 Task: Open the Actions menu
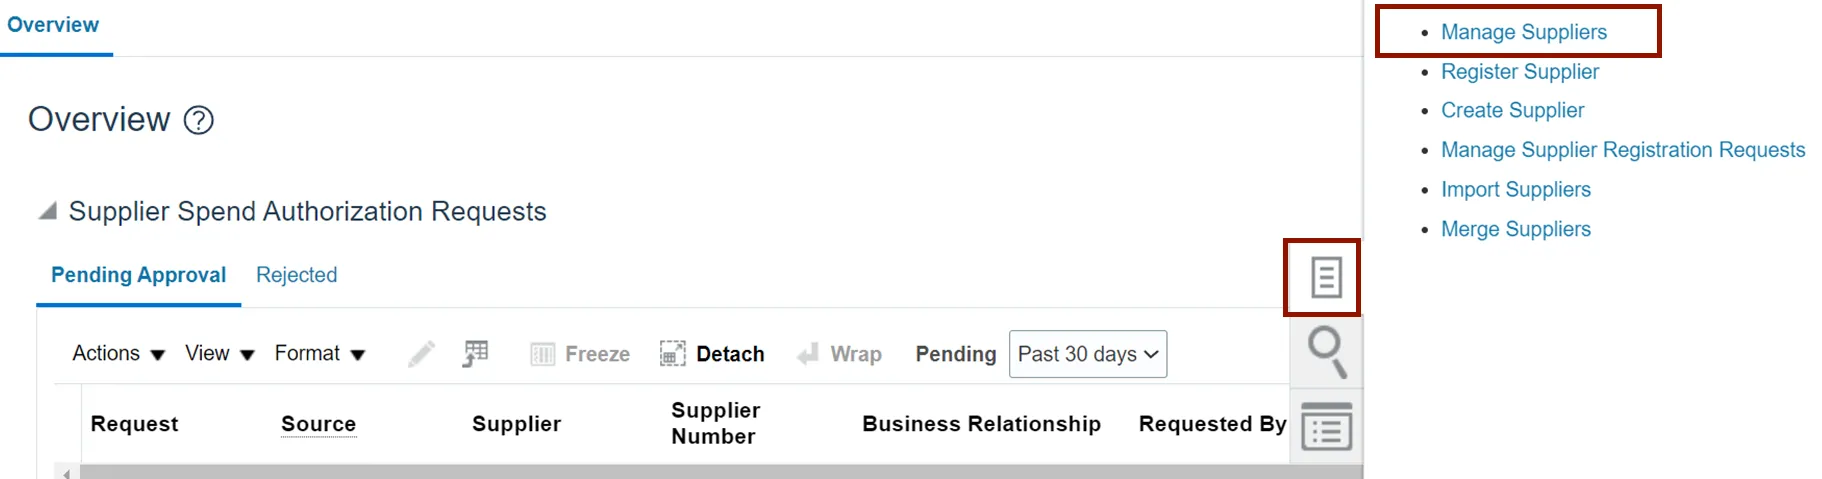[x=118, y=354]
